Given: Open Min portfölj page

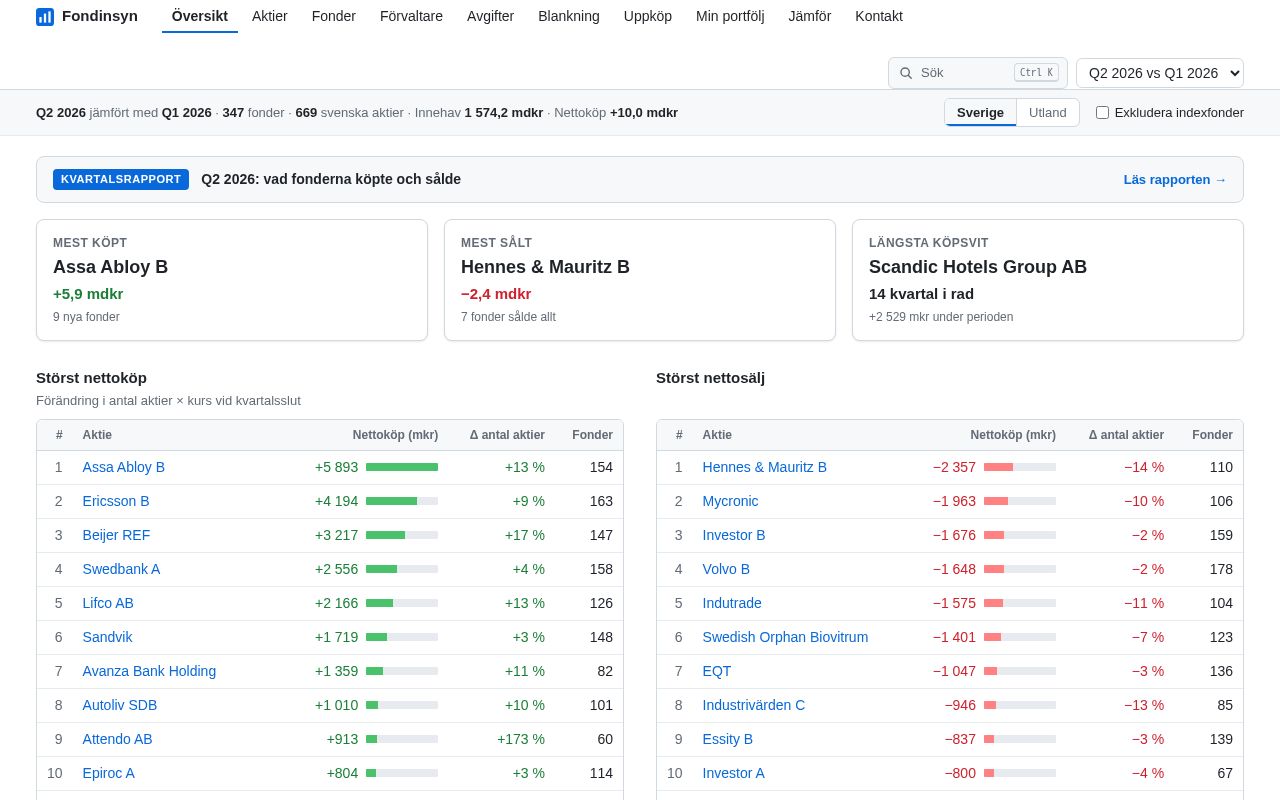Looking at the screenshot, I should pos(730,16).
